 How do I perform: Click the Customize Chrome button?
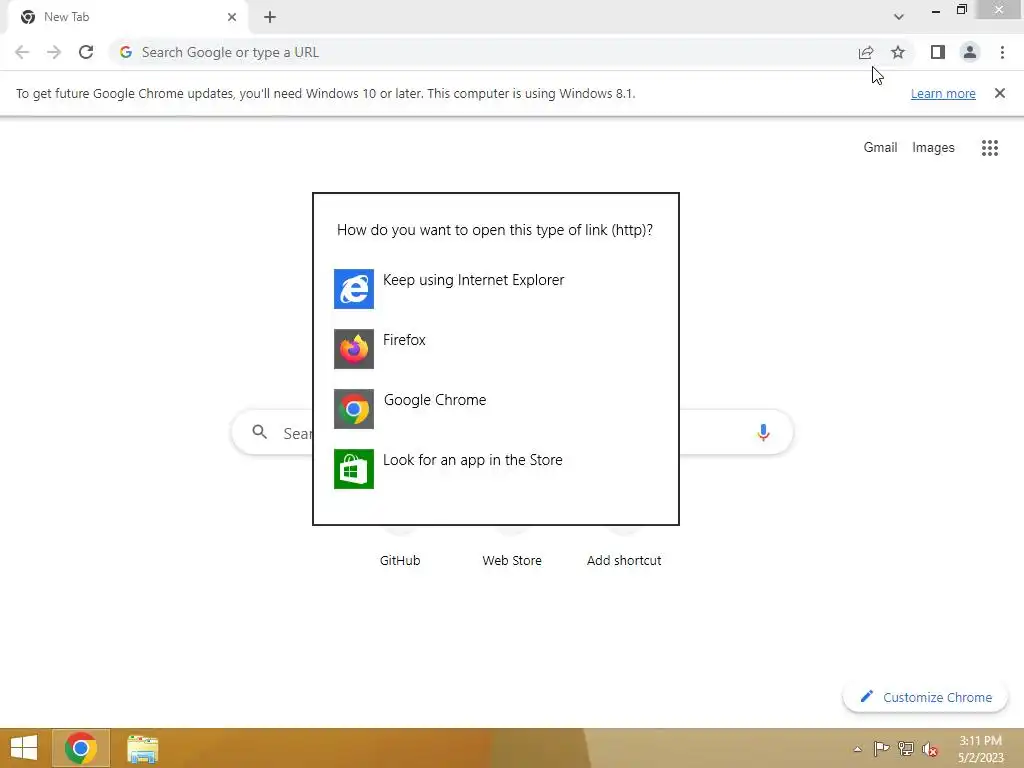pos(925,697)
